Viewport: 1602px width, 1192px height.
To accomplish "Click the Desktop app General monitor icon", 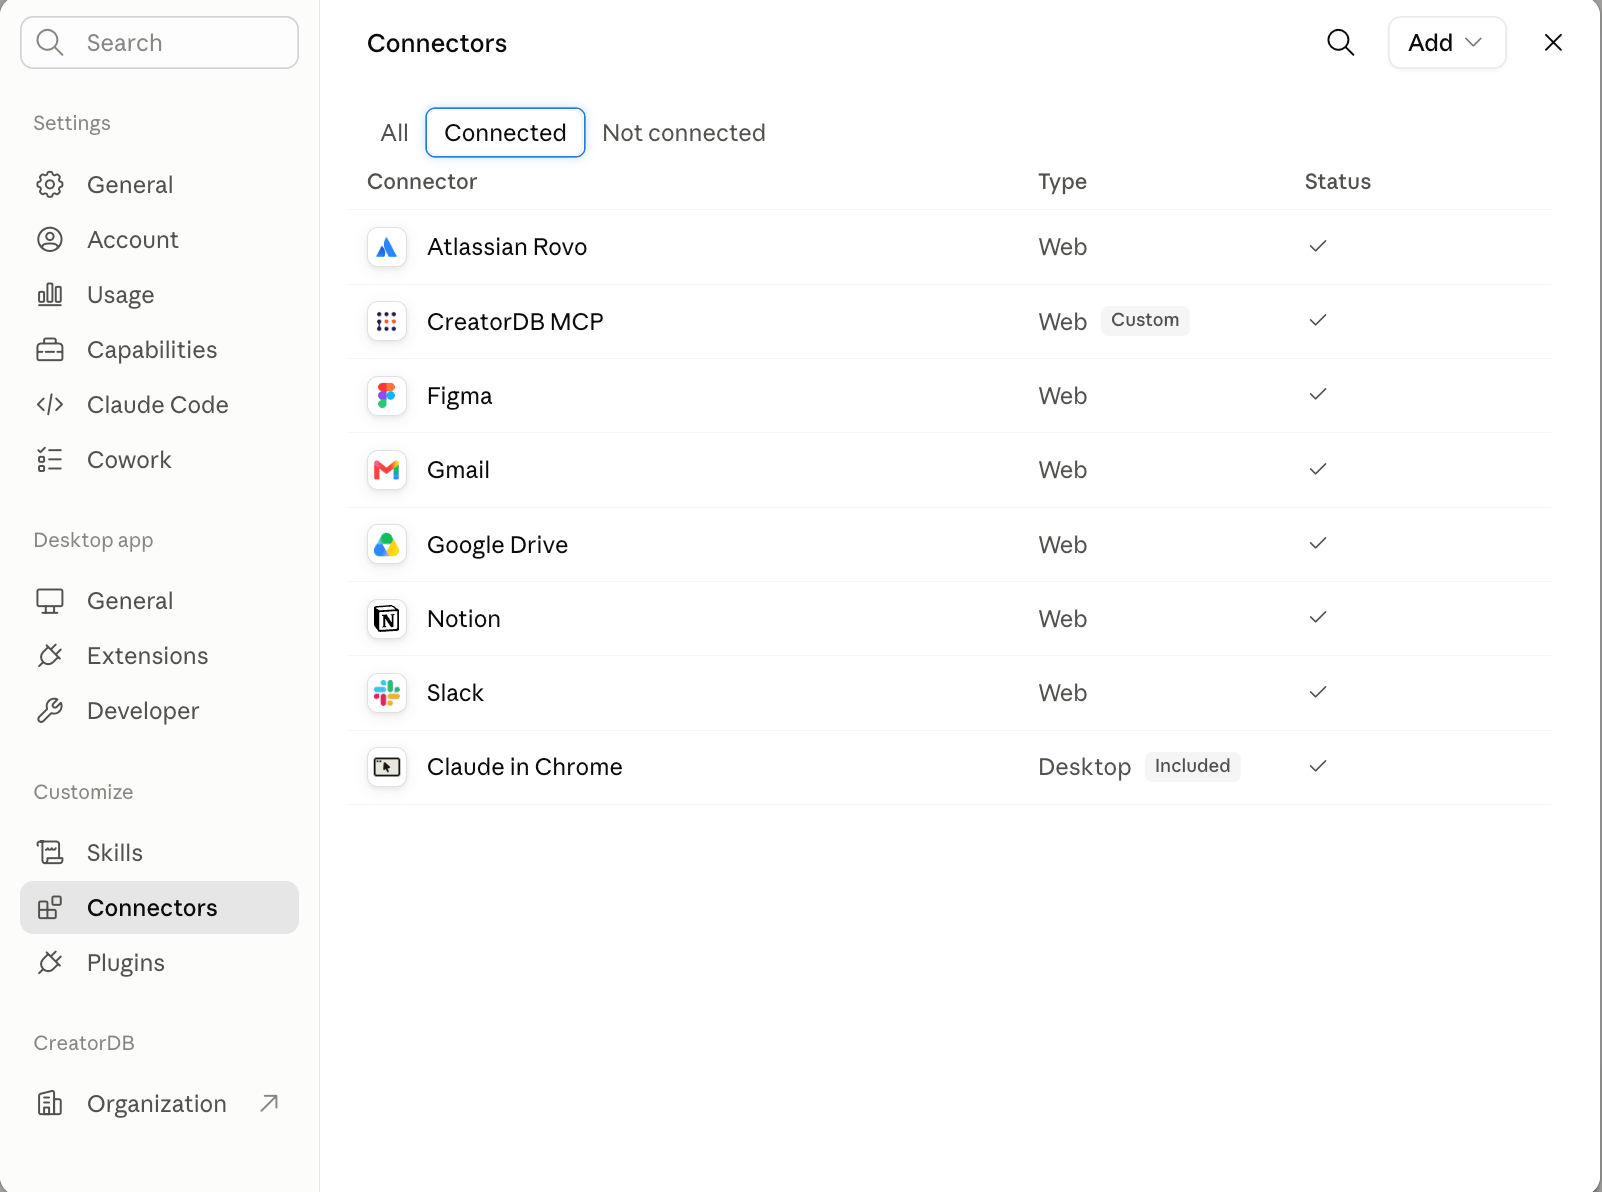I will coord(50,600).
